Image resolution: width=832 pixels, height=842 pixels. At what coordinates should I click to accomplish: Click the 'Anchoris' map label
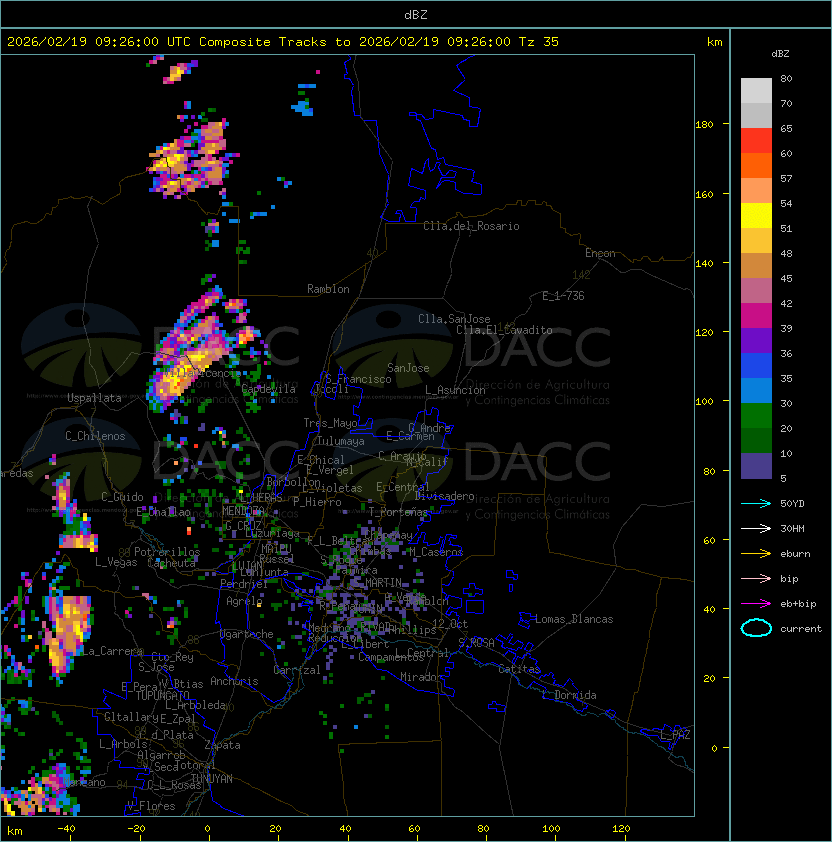pyautogui.click(x=234, y=681)
